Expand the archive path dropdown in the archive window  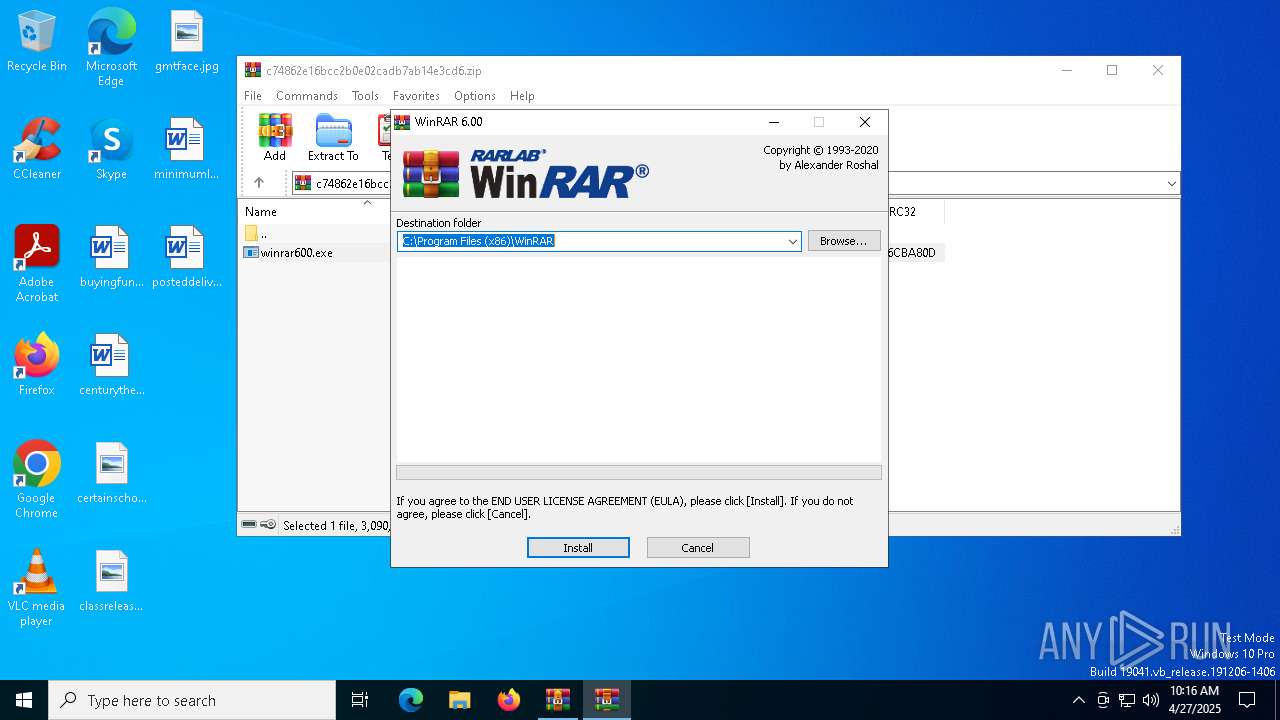[1171, 184]
